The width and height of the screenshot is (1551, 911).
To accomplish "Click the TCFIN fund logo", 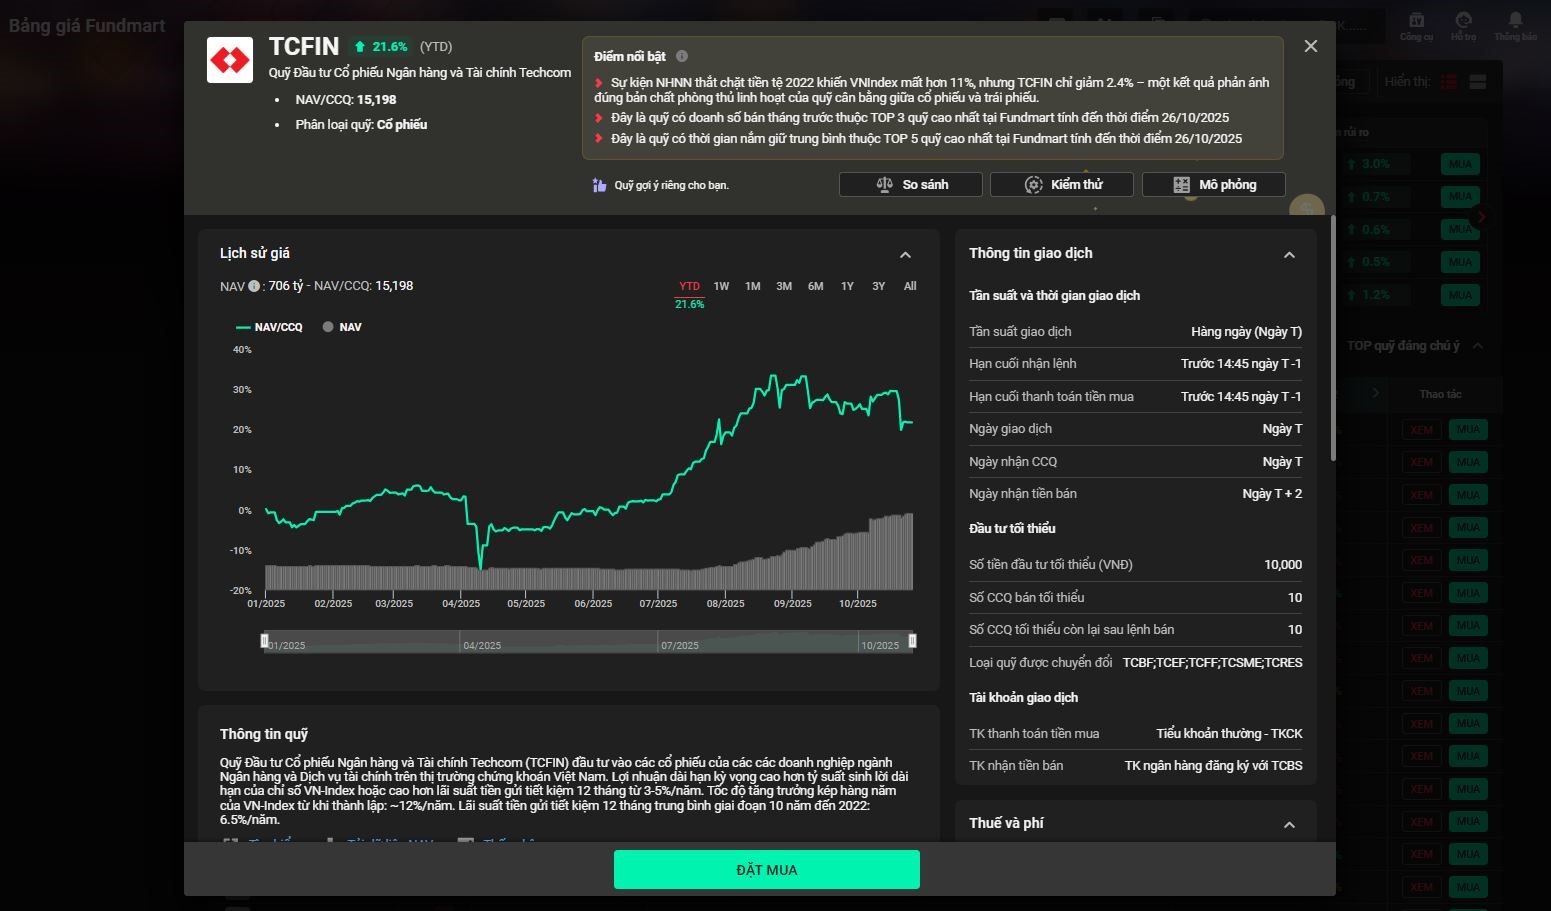I will click(x=230, y=60).
